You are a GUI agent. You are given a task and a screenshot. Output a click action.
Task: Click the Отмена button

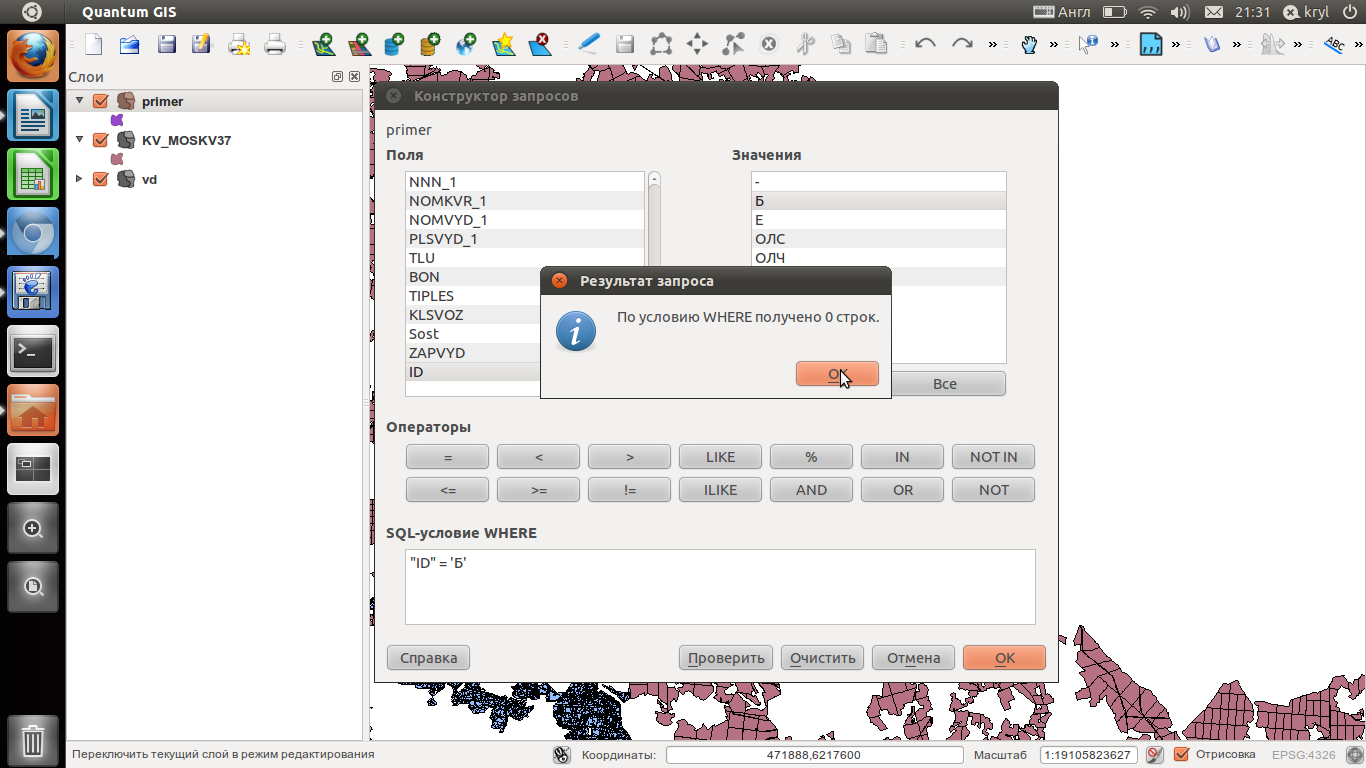913,657
